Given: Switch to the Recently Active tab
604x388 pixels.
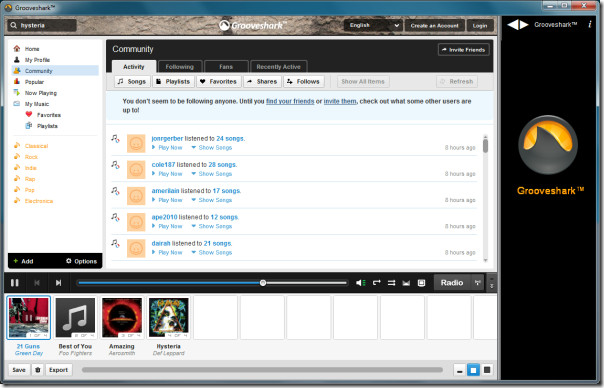Looking at the screenshot, I should click(279, 67).
